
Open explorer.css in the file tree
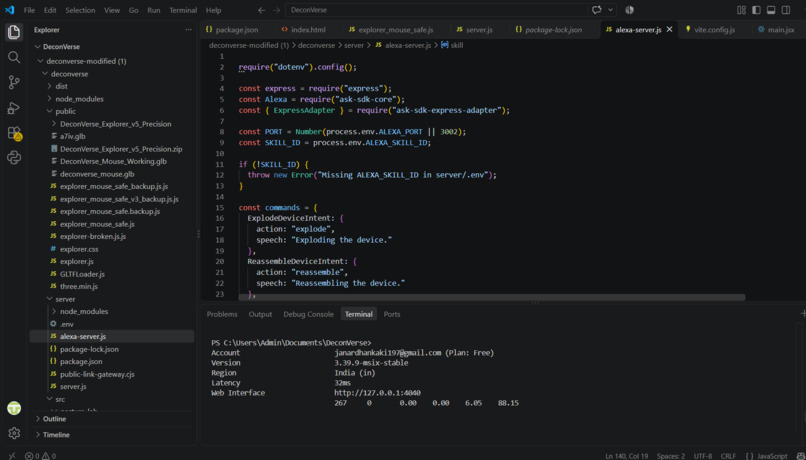[x=112, y=249]
